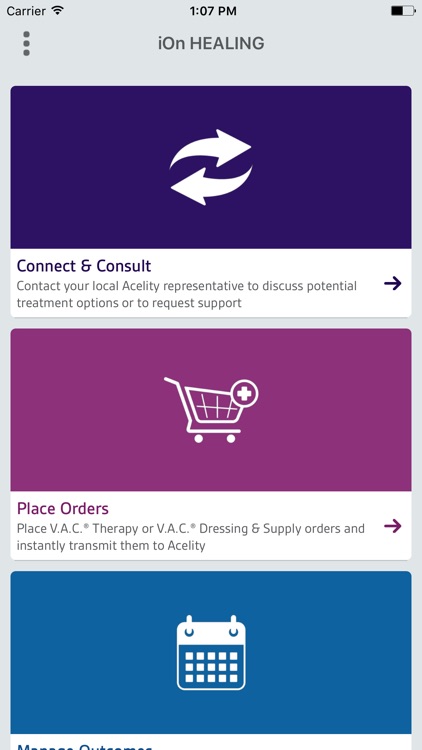The image size is (422, 750).
Task: Tap the Carrier label in status bar
Action: (x=26, y=11)
